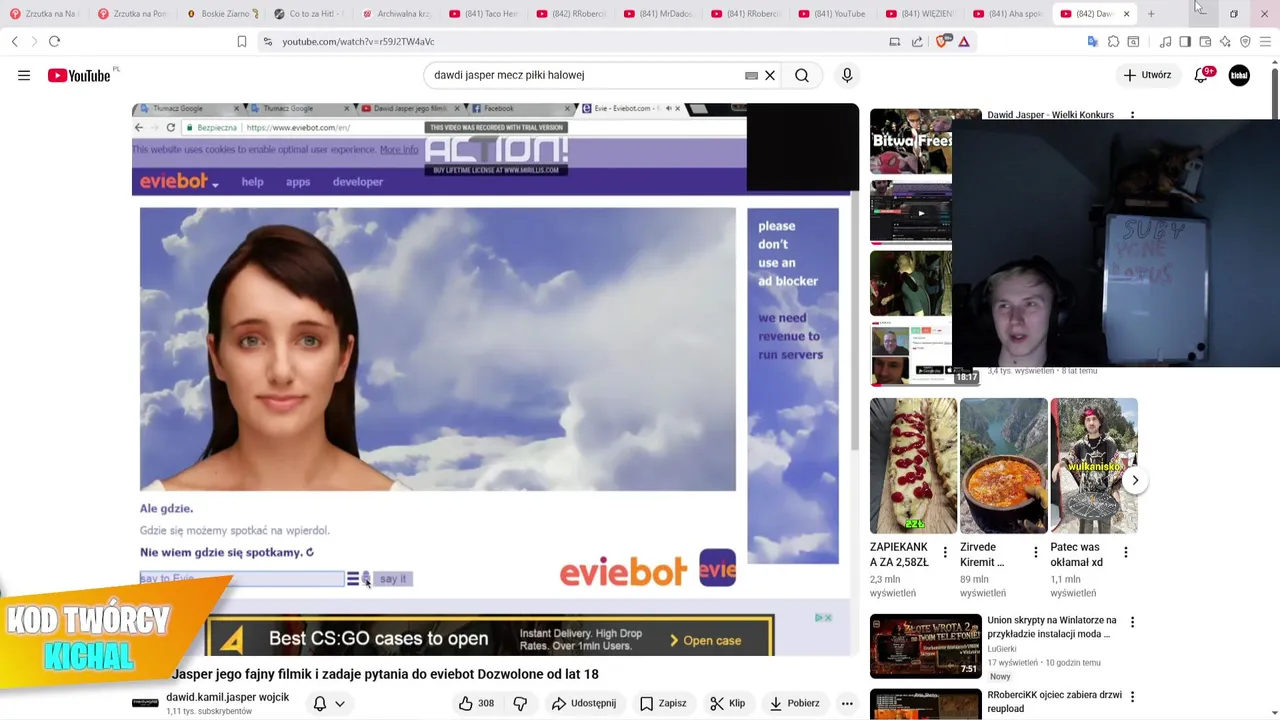Toggle the browser sidebar panel icon
The image size is (1280, 720).
(1185, 41)
